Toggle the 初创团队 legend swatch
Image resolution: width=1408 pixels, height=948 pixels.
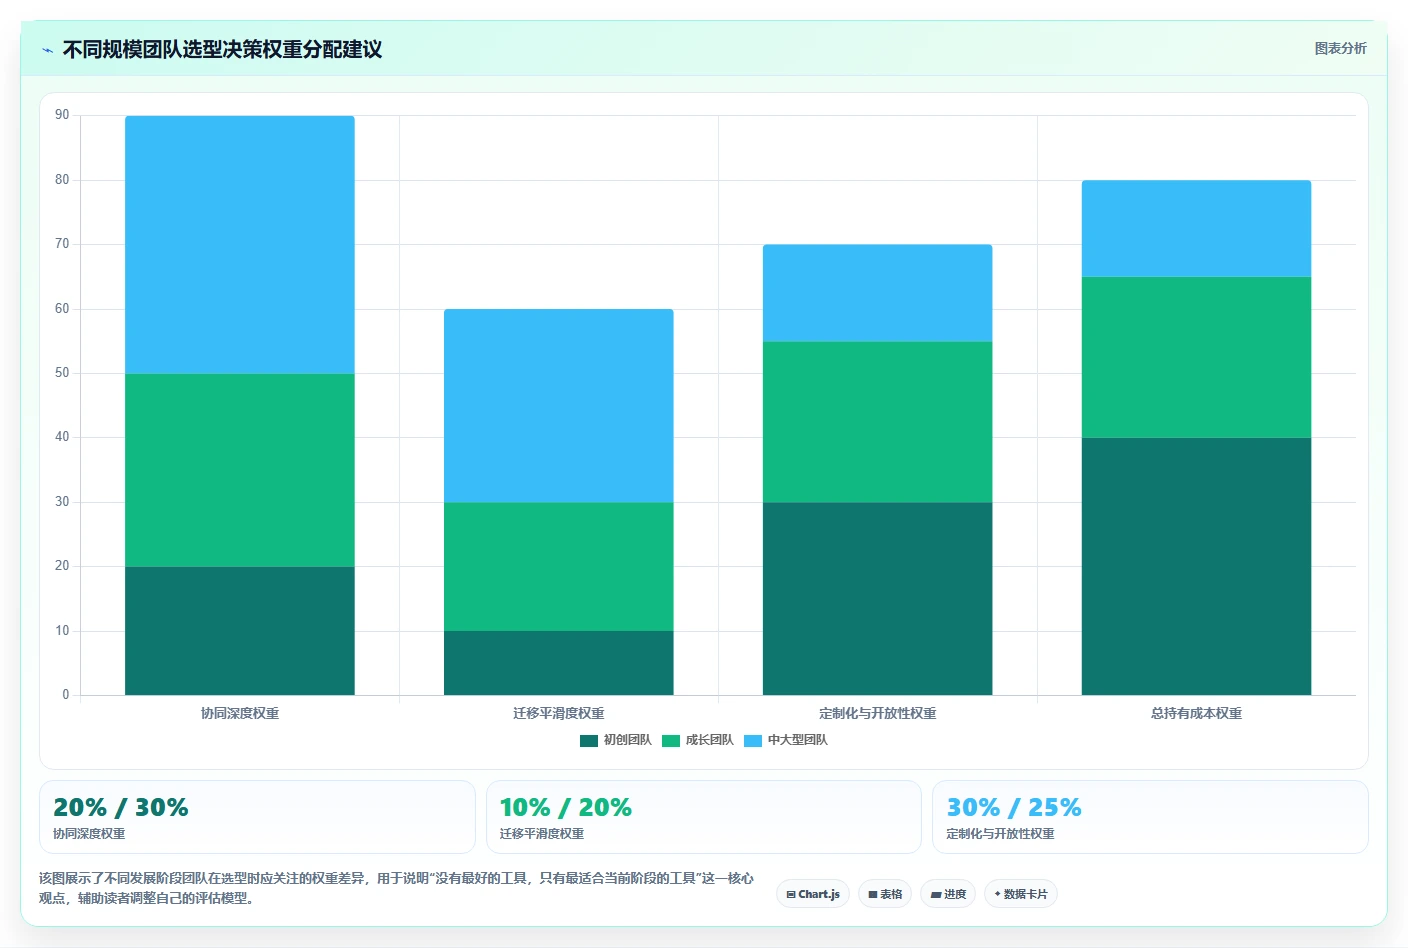pos(589,741)
